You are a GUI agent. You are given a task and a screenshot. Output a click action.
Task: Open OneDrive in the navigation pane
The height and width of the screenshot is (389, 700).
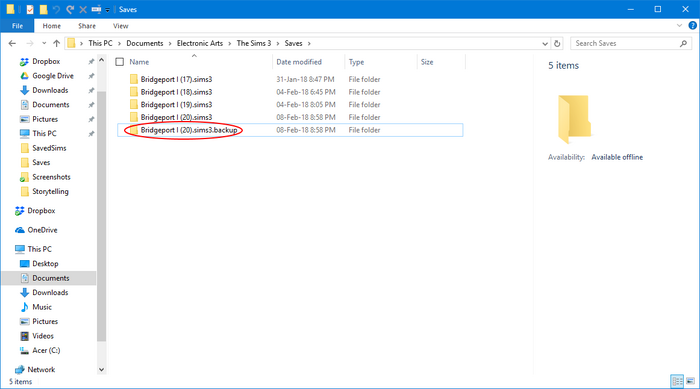point(42,230)
